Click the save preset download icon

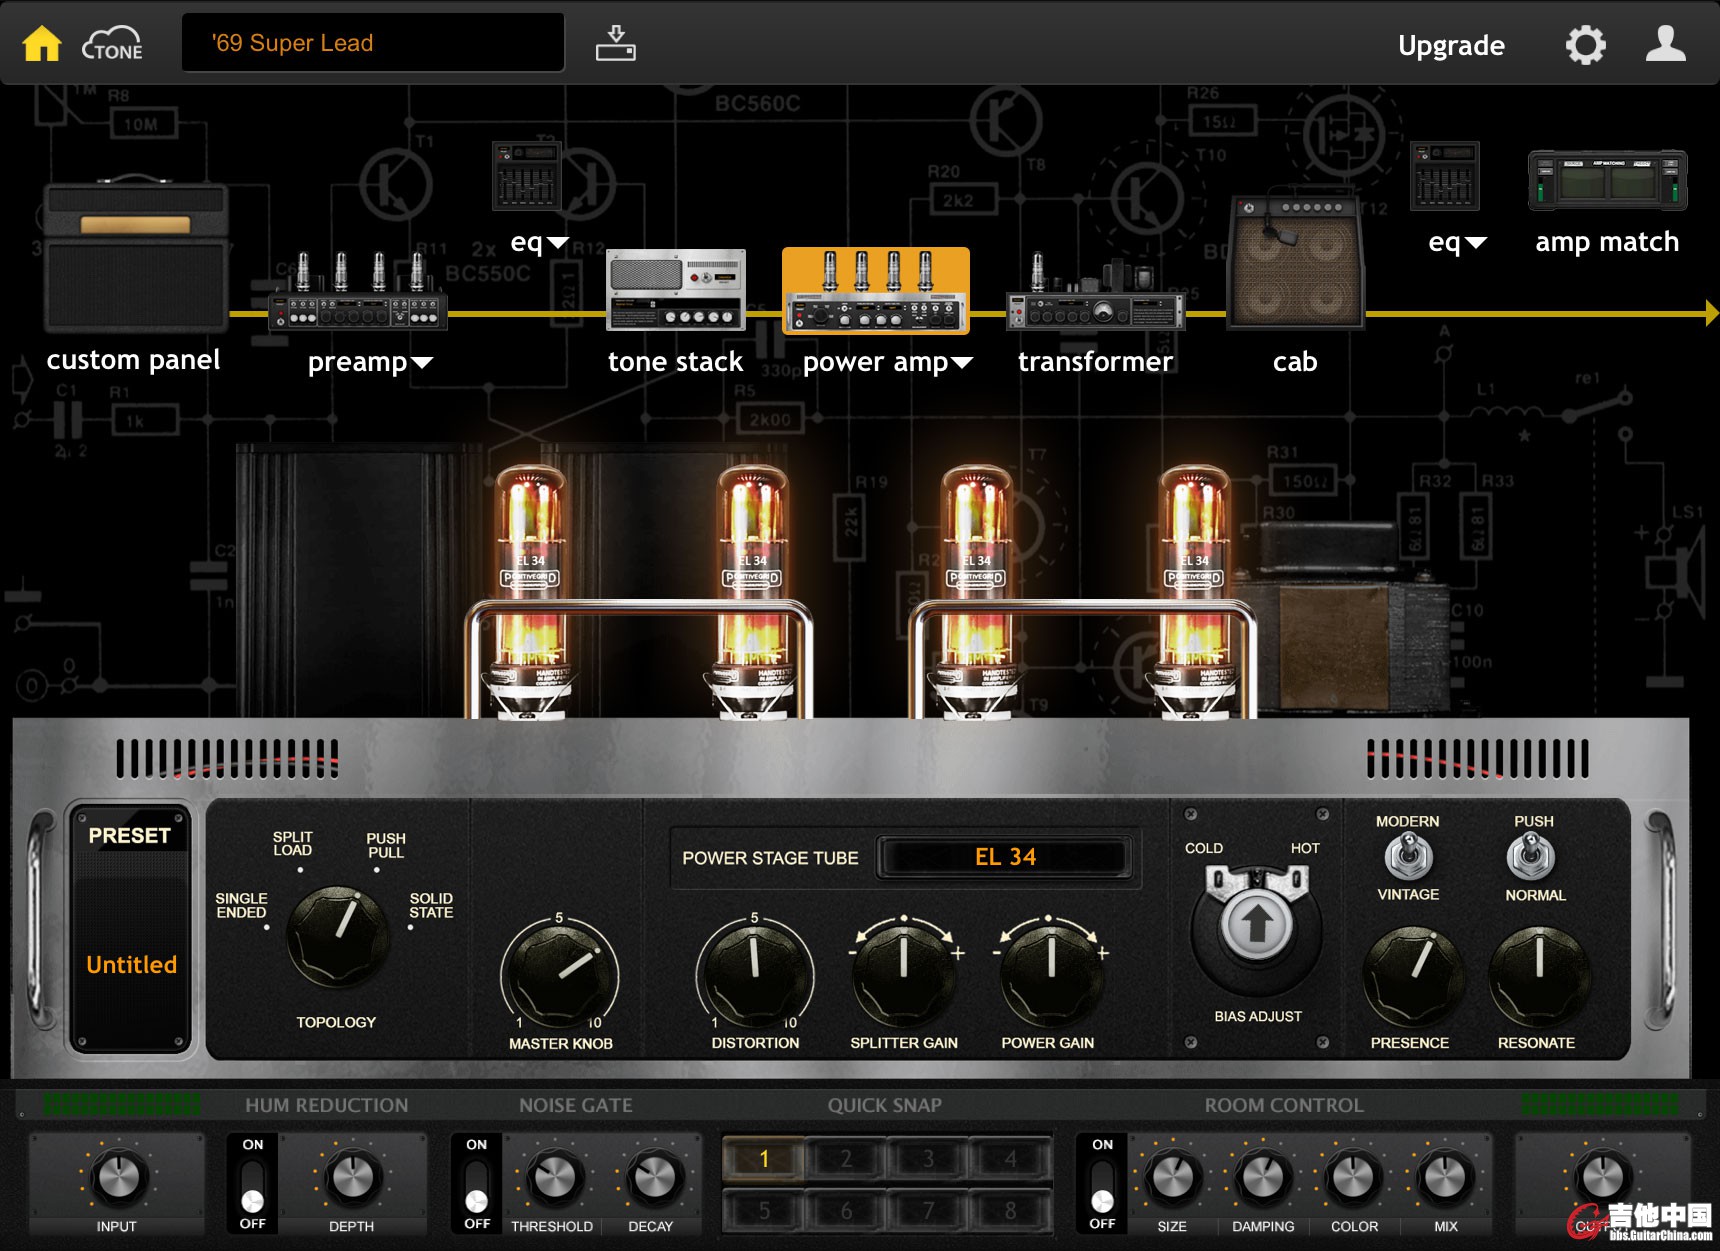(x=615, y=44)
